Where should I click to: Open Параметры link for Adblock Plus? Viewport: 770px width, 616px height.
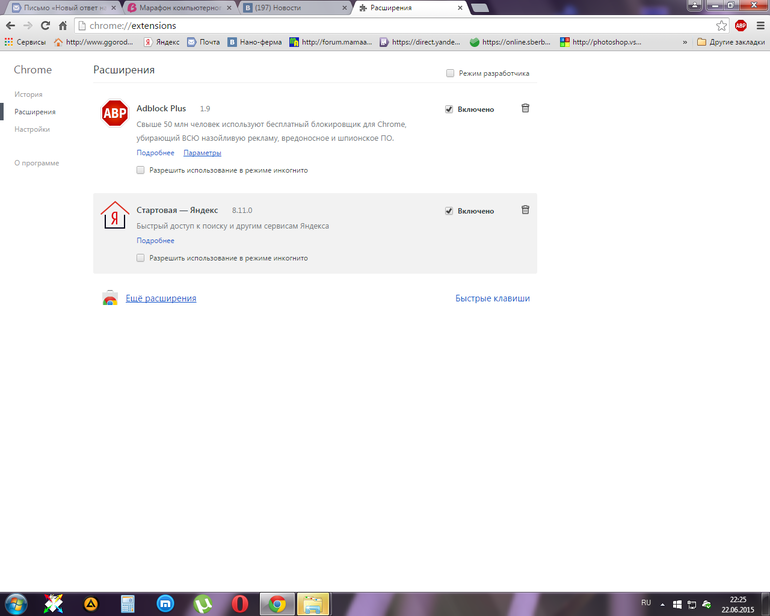click(x=202, y=153)
